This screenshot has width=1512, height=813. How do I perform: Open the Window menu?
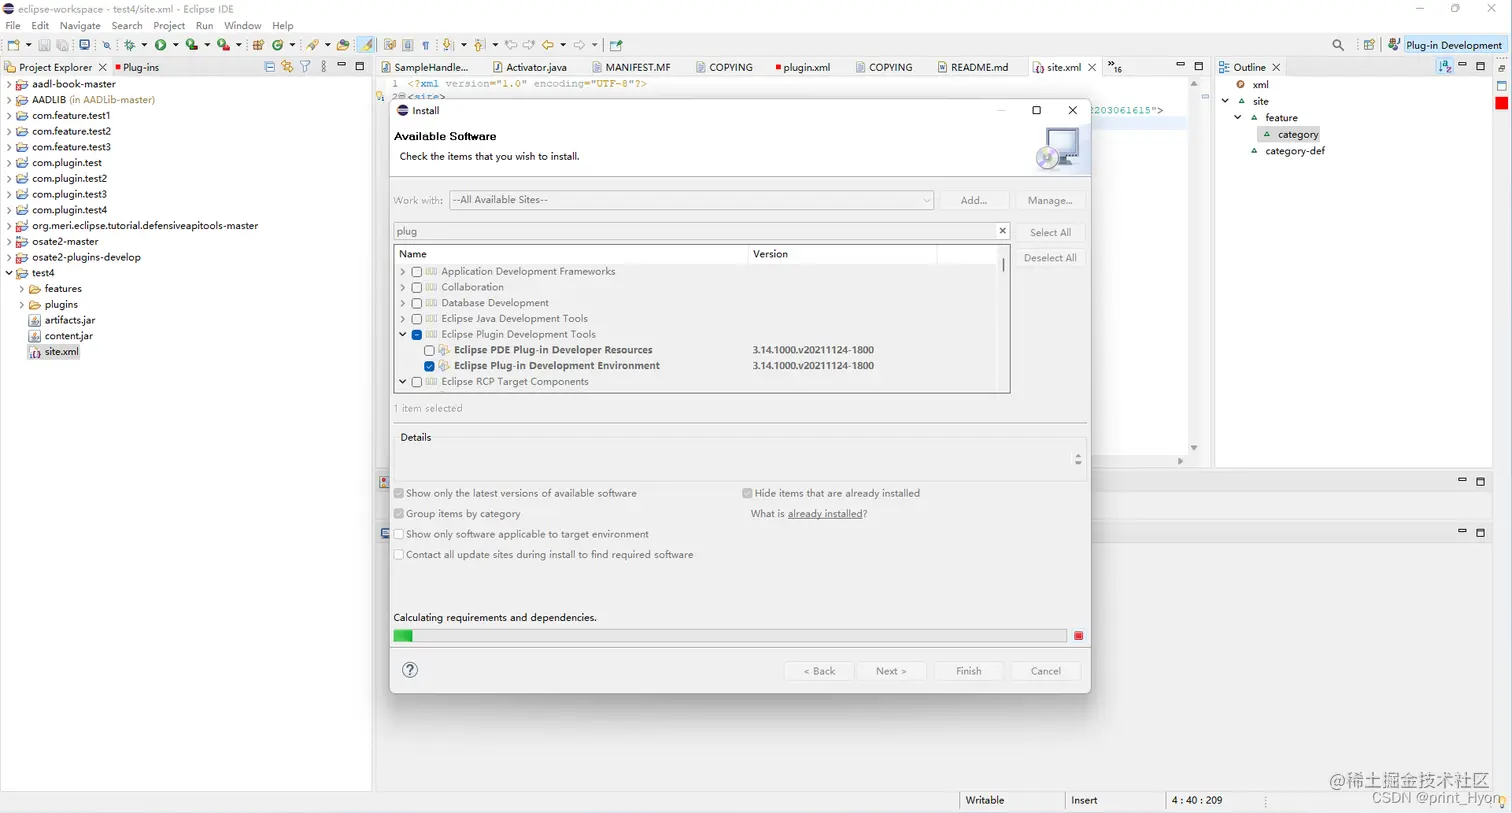[242, 25]
